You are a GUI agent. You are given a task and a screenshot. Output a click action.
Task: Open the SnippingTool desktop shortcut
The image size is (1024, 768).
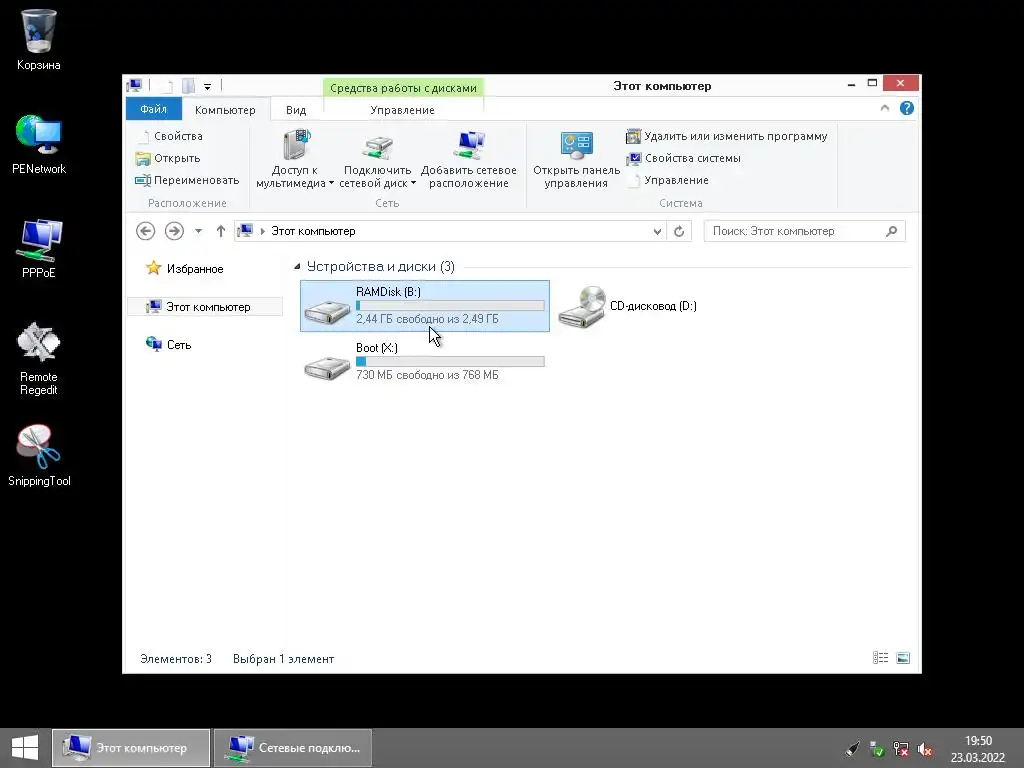point(39,456)
